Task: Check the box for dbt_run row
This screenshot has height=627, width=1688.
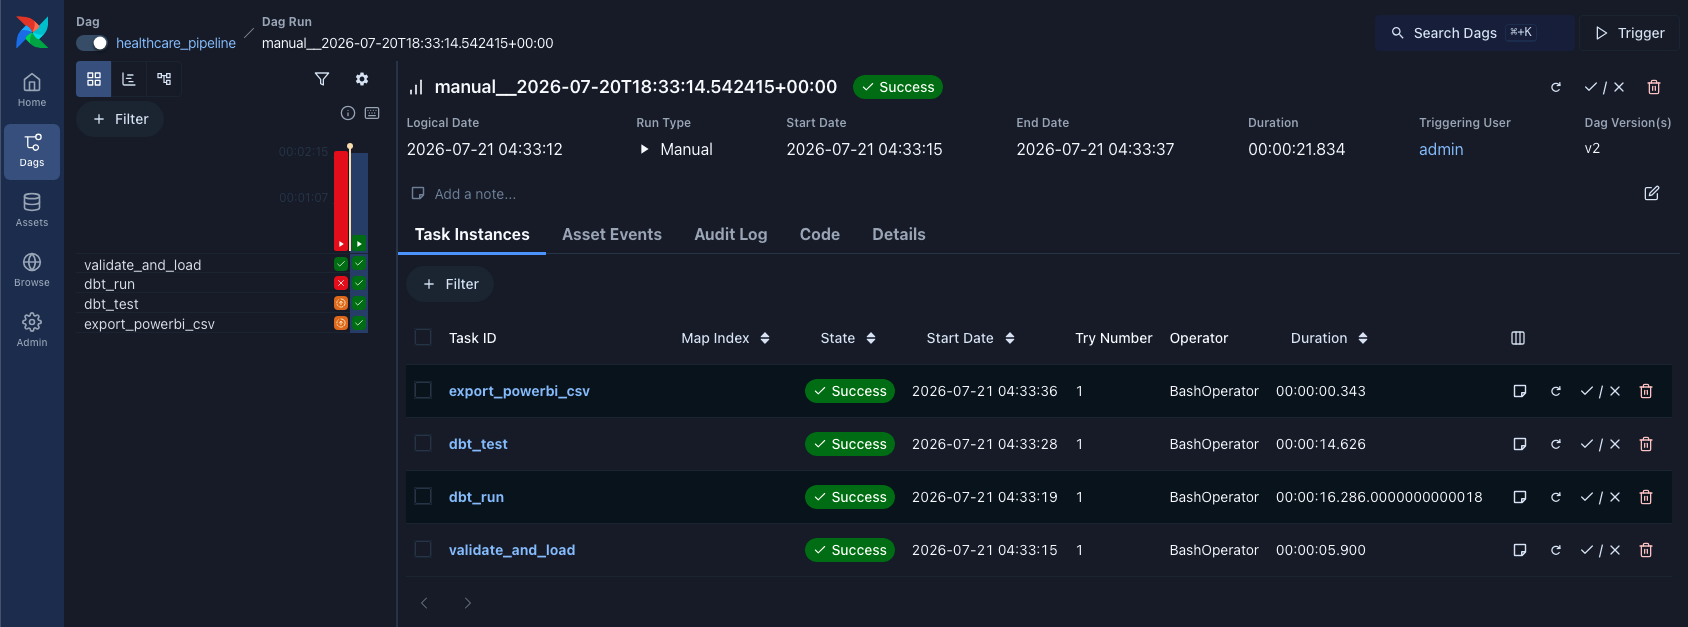Action: coord(423,497)
